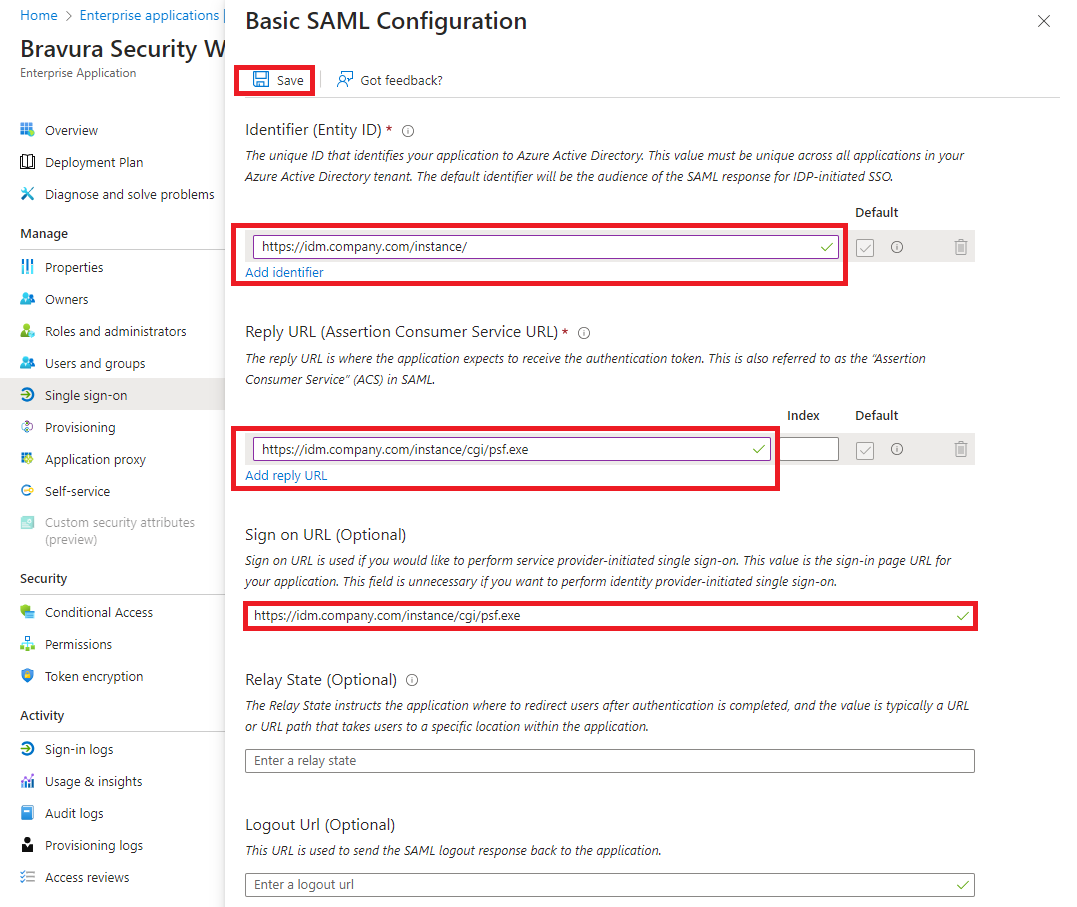Image resolution: width=1077 pixels, height=907 pixels.
Task: Click the Add reply URL link
Action: pyautogui.click(x=285, y=474)
